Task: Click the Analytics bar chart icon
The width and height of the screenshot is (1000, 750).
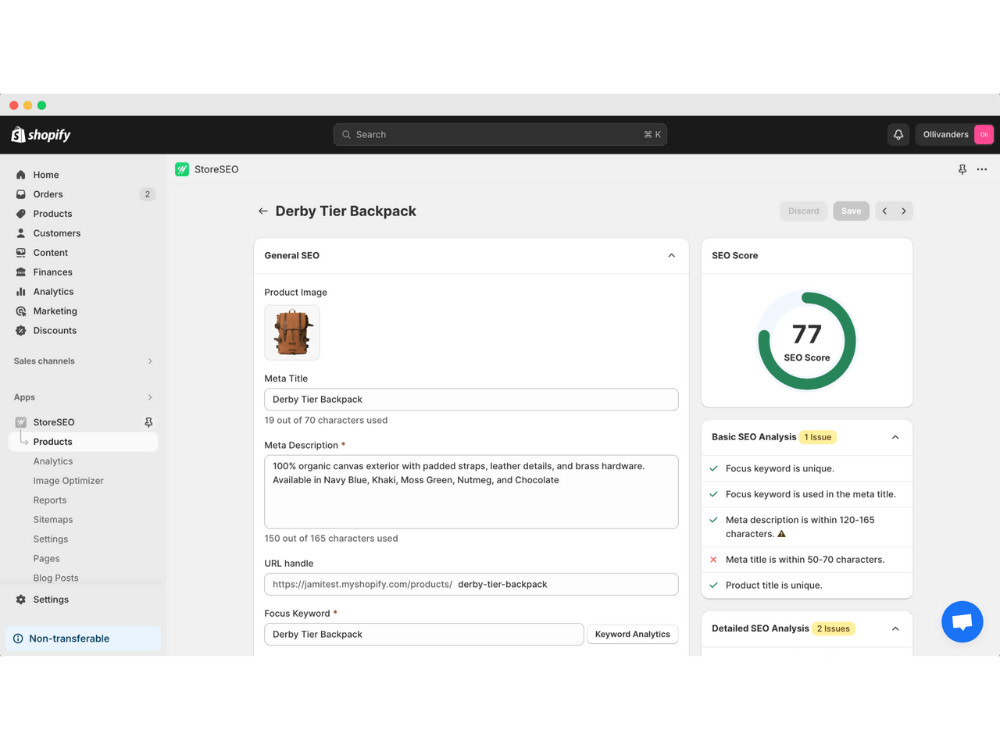Action: [21, 291]
